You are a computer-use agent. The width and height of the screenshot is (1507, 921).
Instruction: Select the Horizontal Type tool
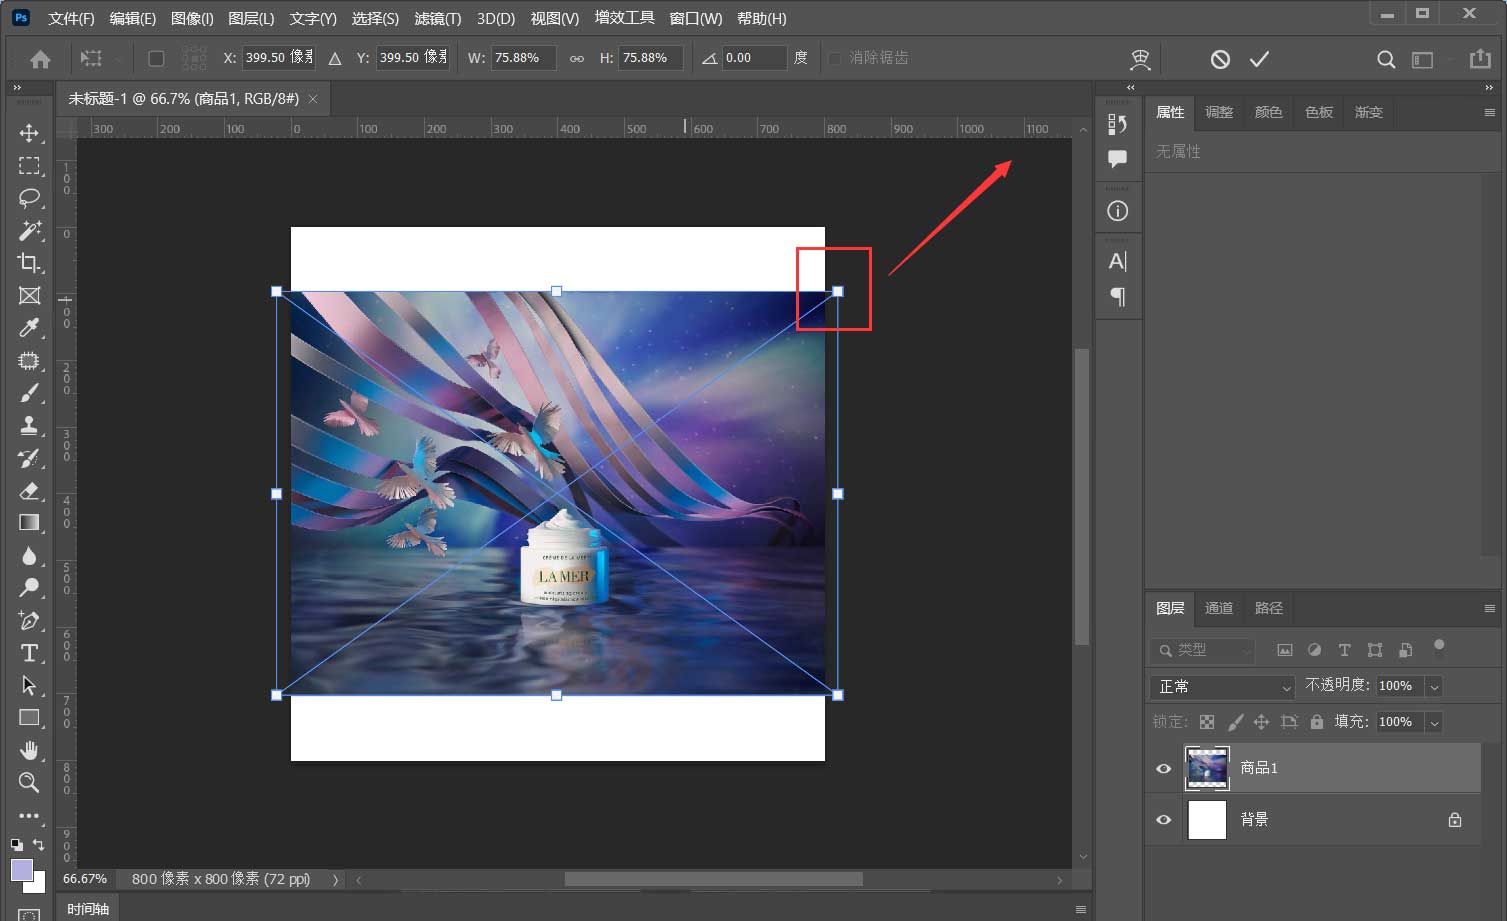29,653
